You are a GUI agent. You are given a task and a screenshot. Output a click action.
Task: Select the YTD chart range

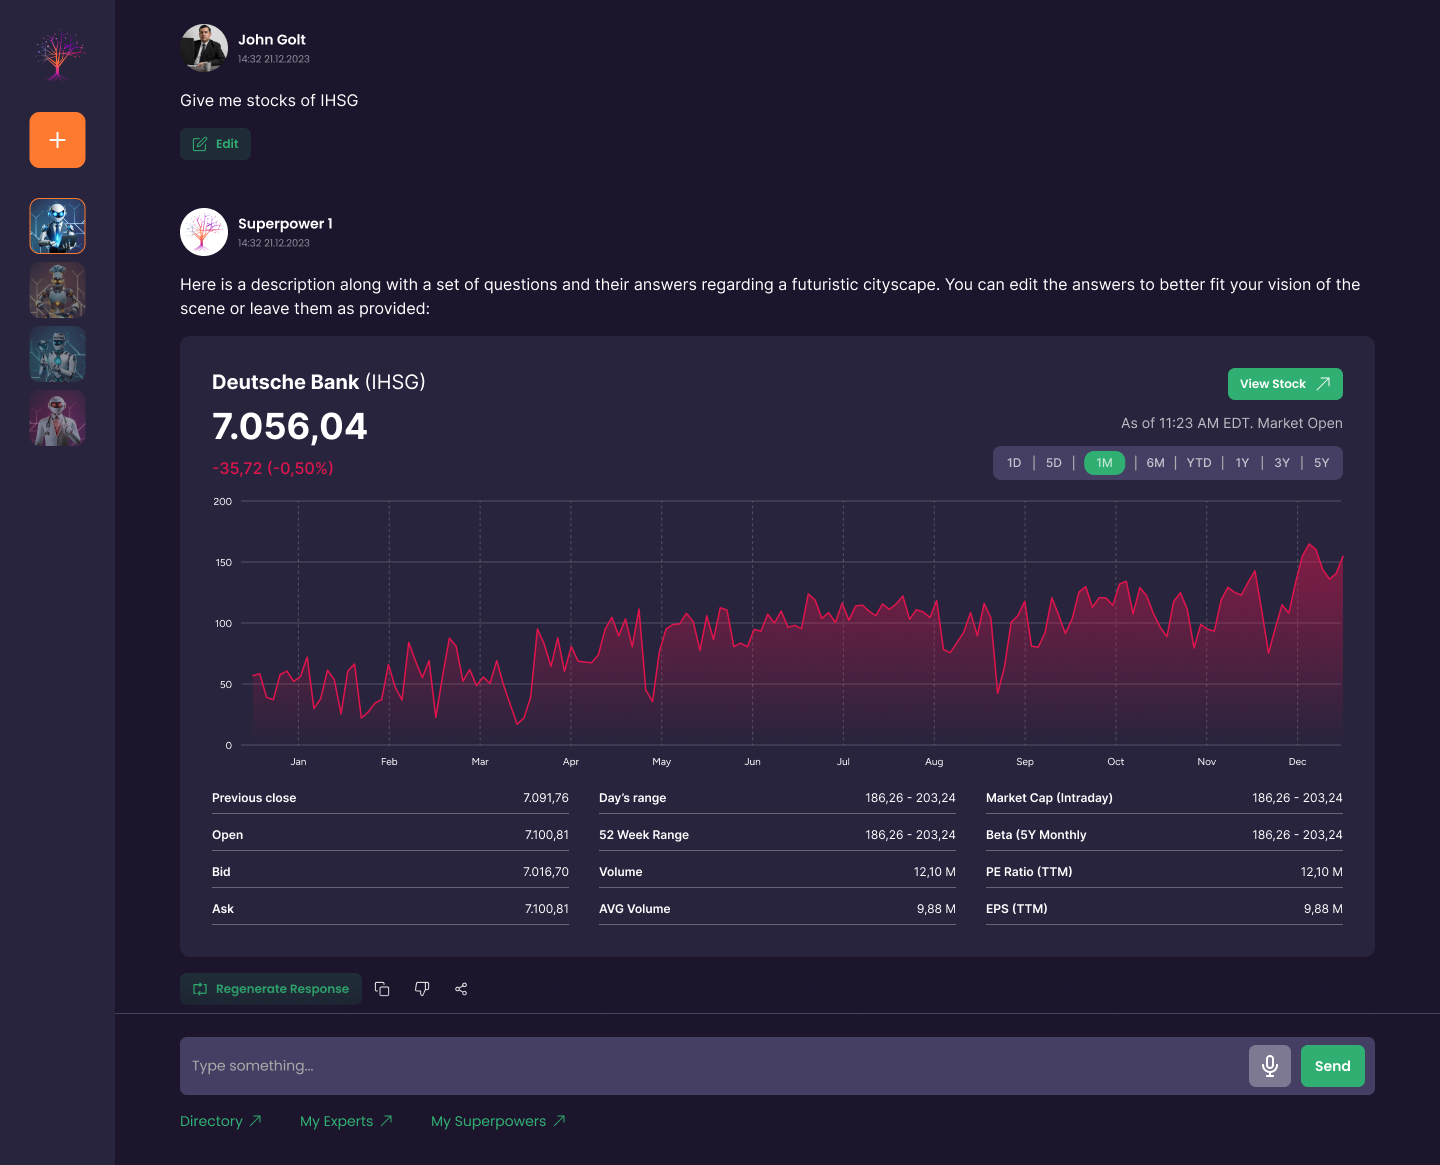(1198, 463)
